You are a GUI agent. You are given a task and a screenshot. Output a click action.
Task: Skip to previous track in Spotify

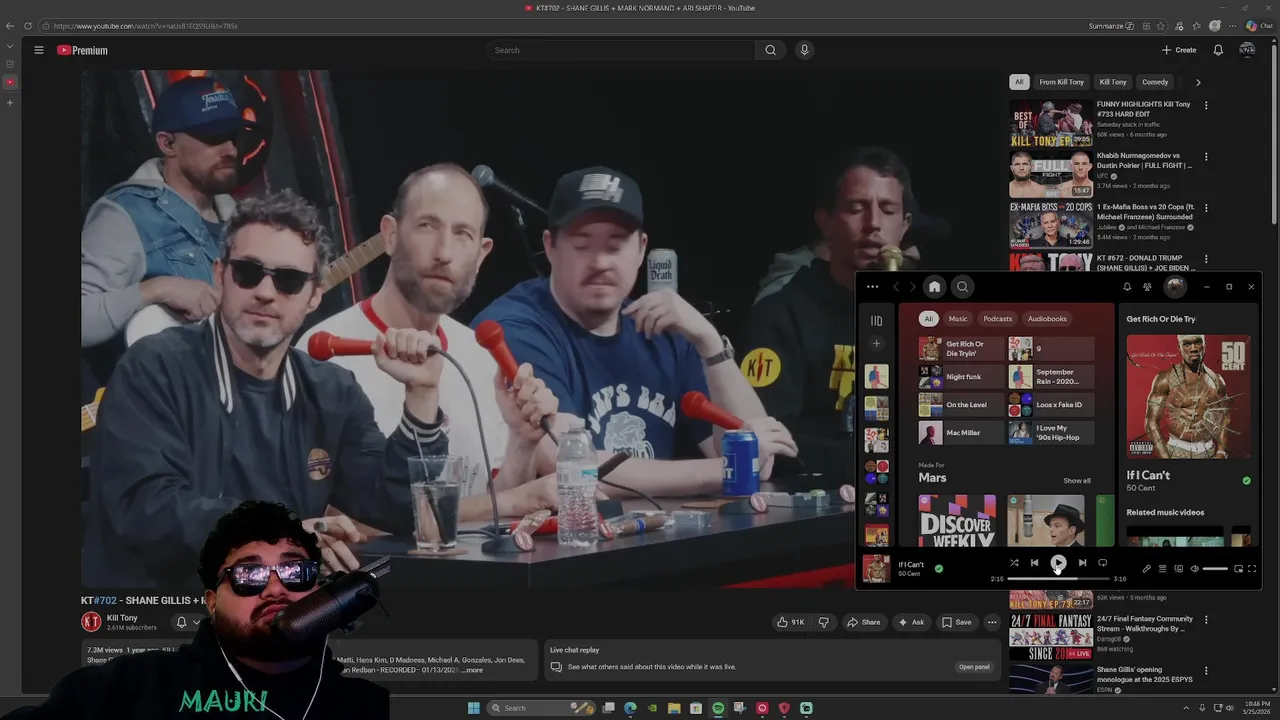click(1035, 563)
